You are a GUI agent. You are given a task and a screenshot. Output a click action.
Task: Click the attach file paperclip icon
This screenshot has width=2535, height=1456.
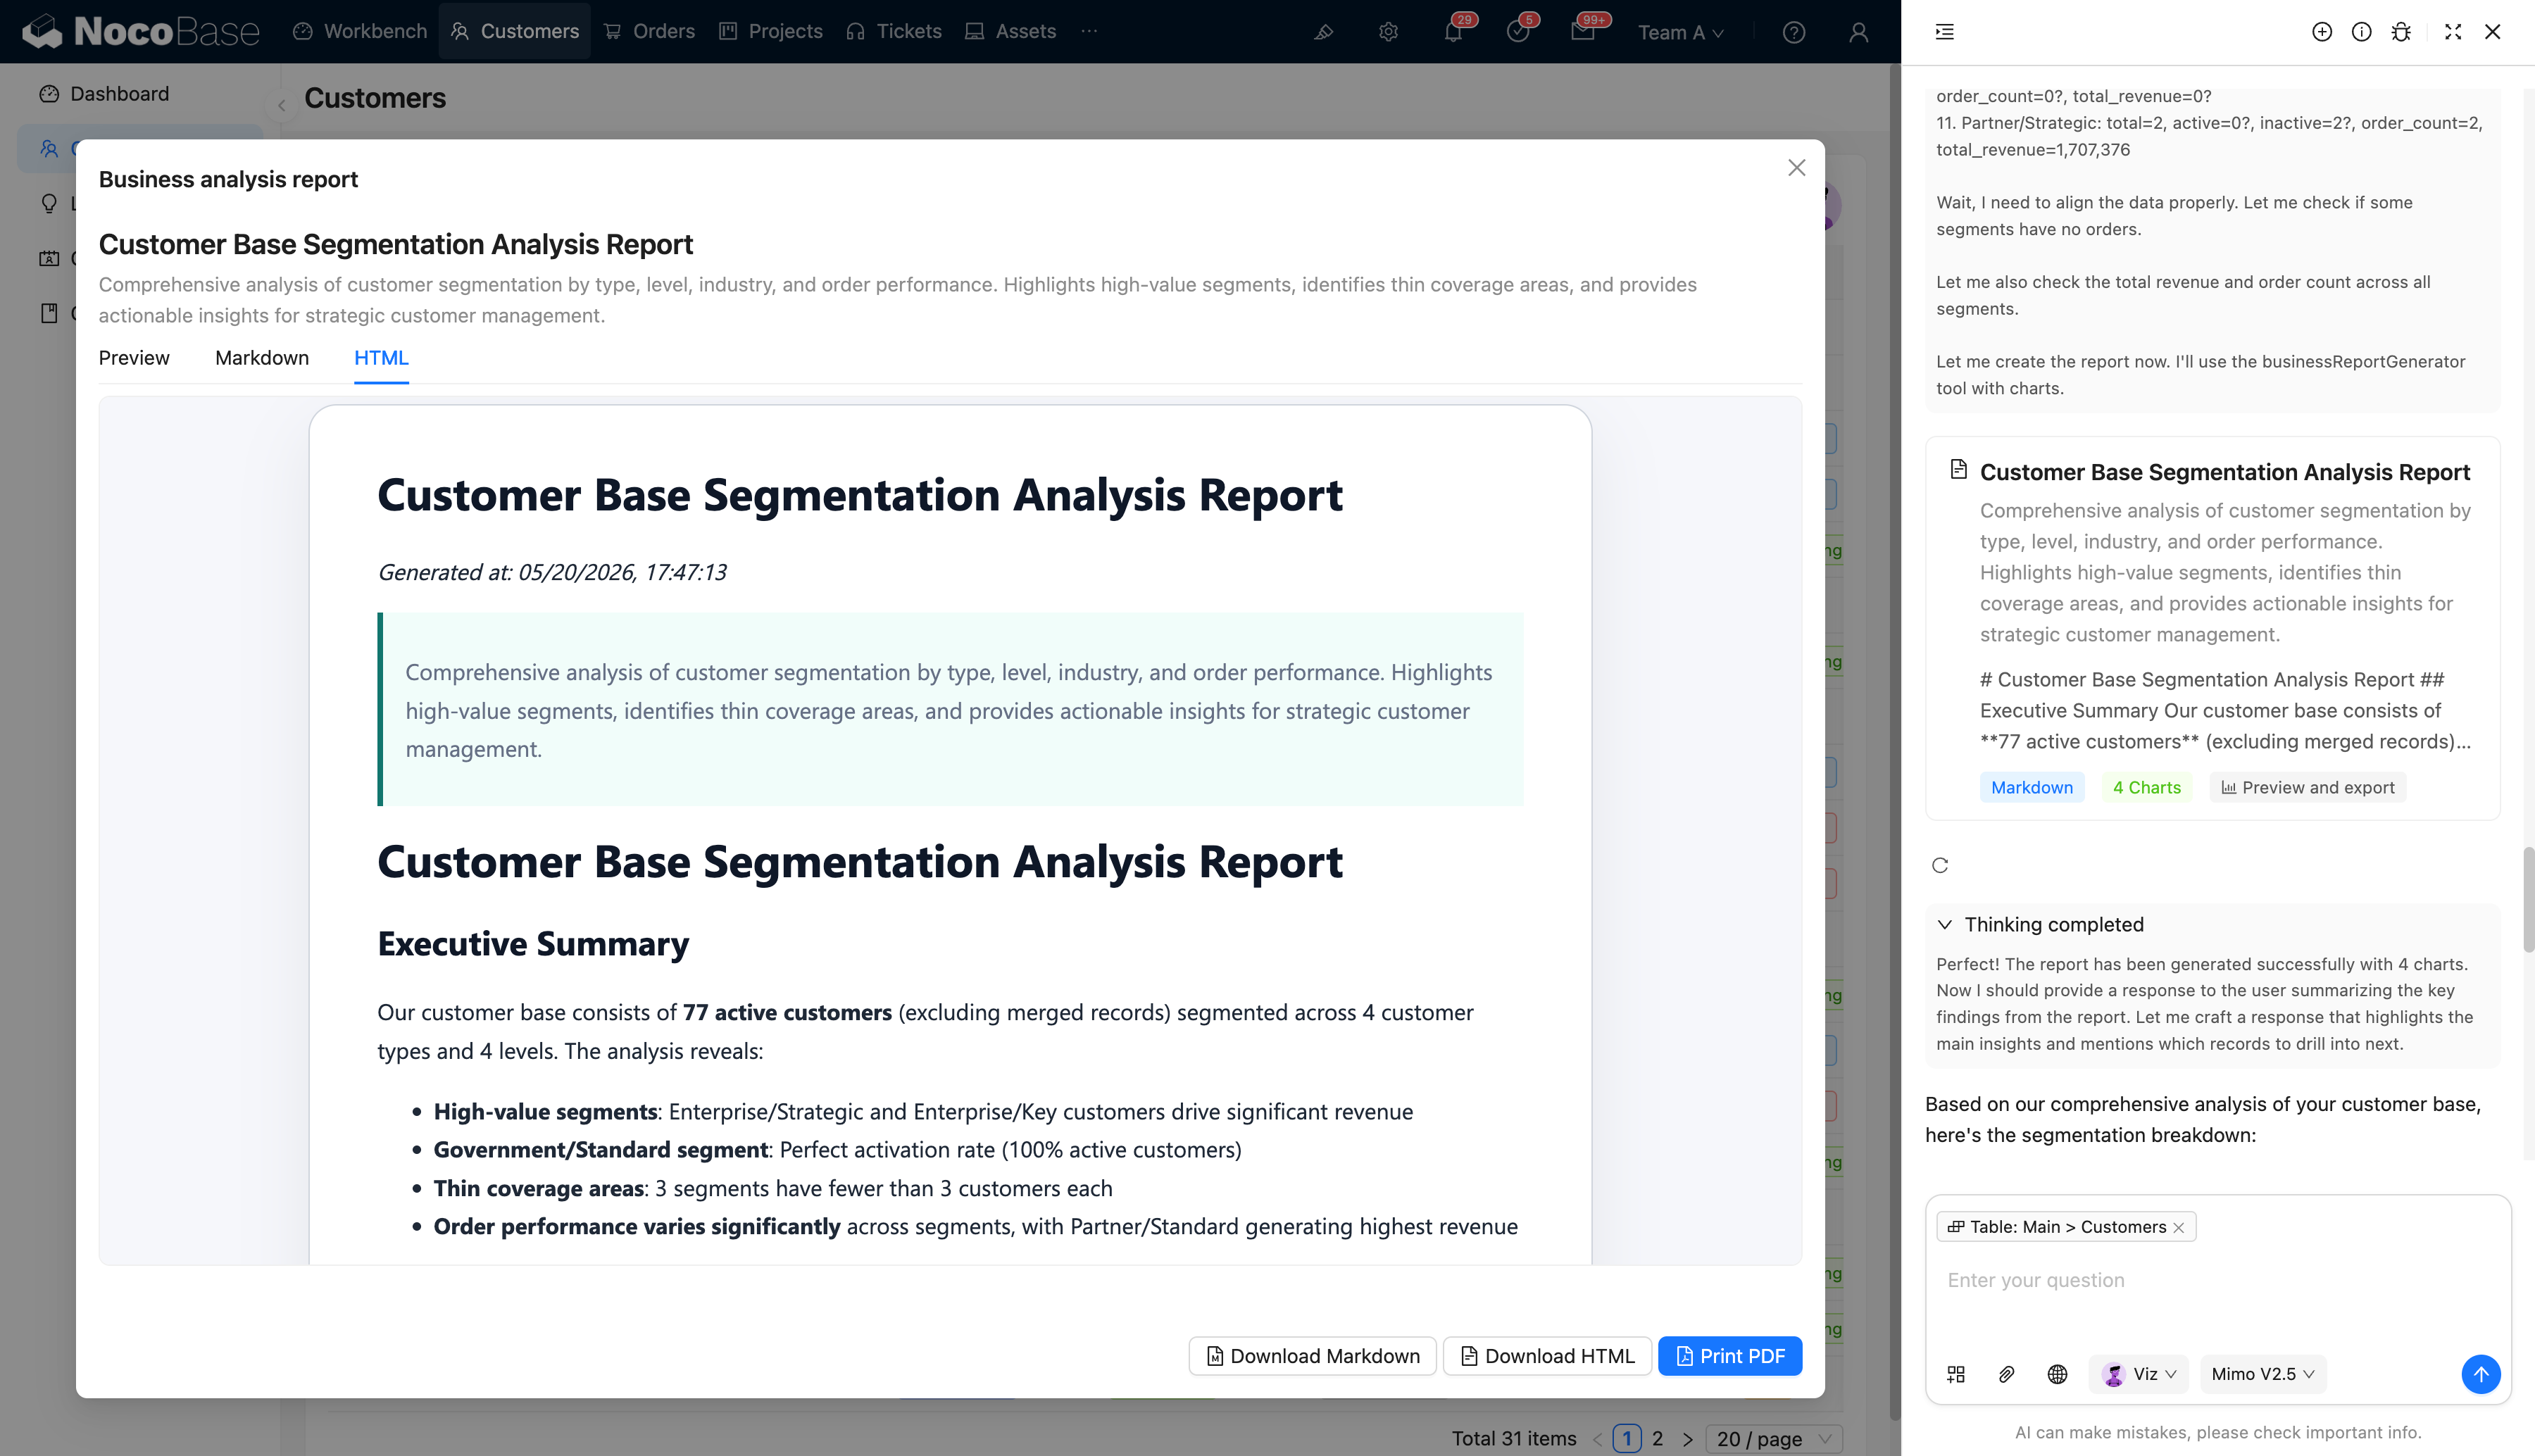point(2006,1374)
